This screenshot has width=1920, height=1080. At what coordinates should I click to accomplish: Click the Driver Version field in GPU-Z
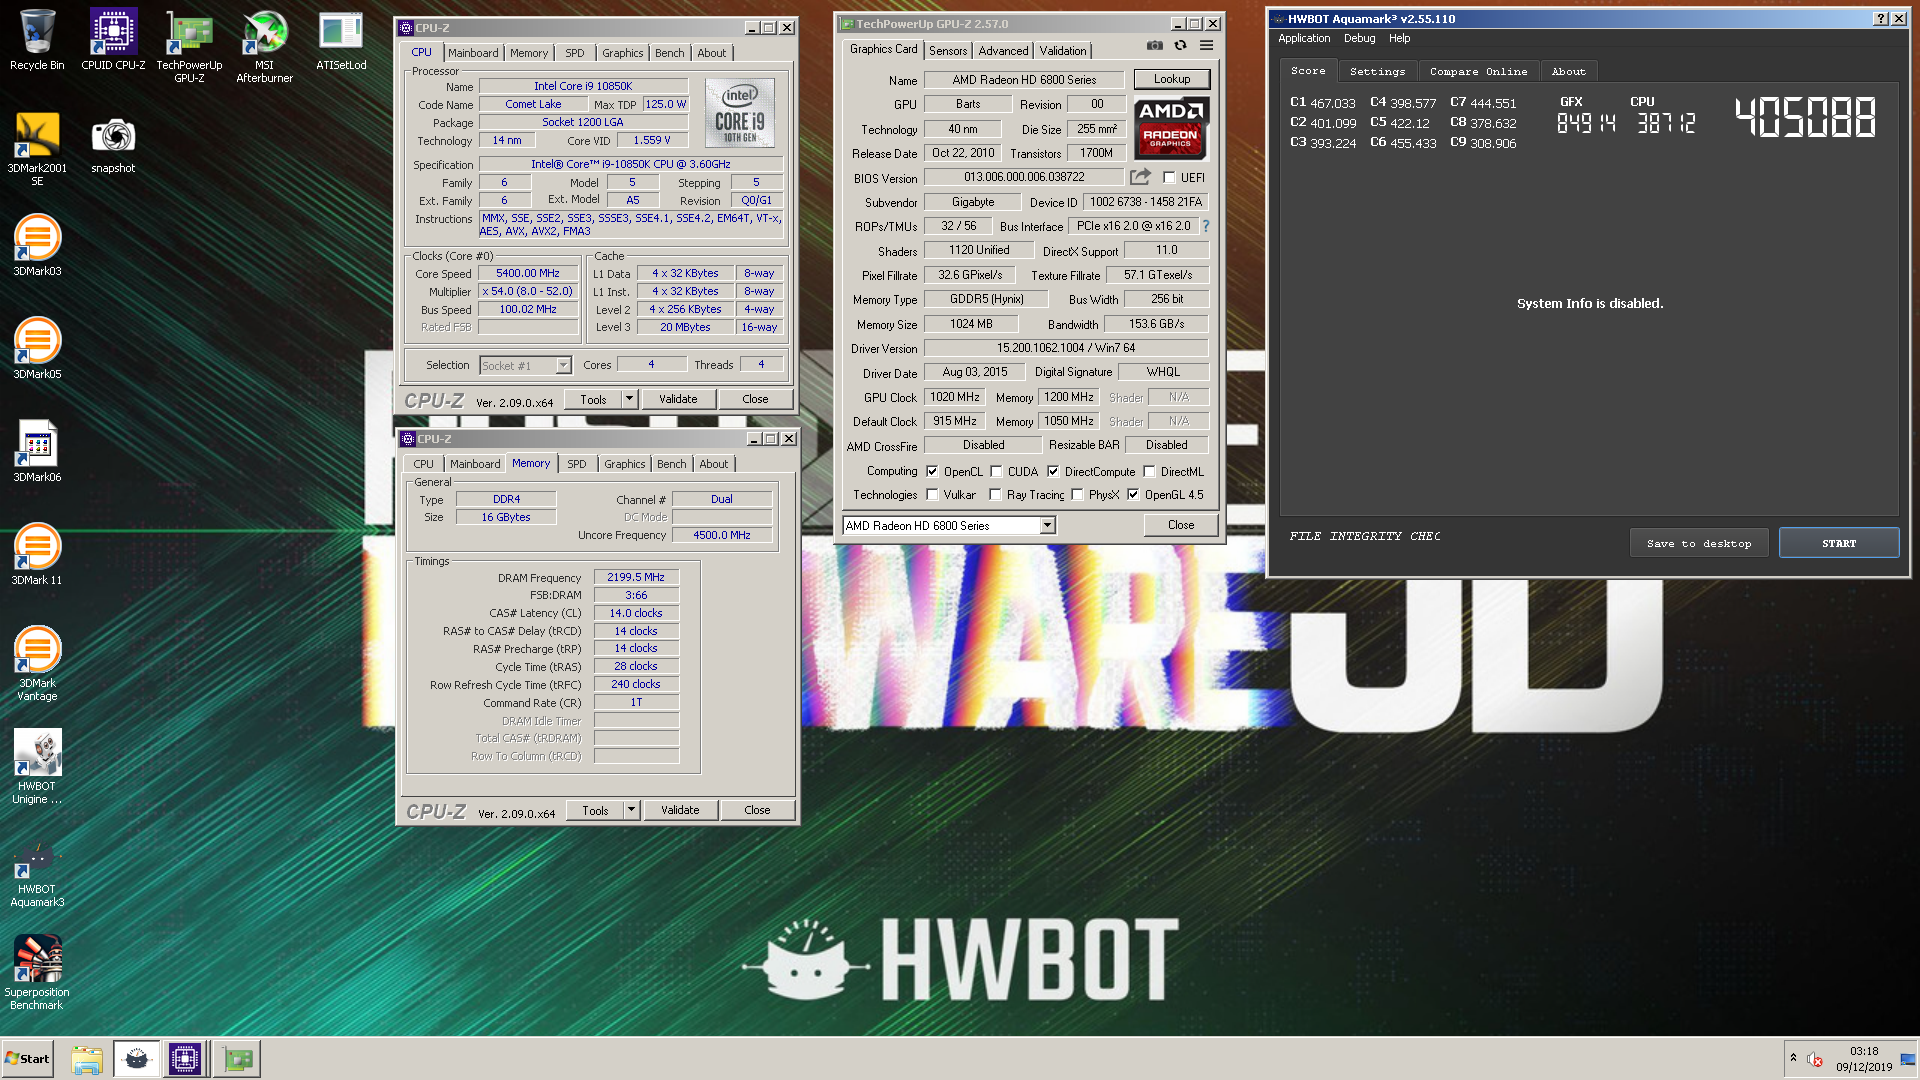click(x=1066, y=348)
